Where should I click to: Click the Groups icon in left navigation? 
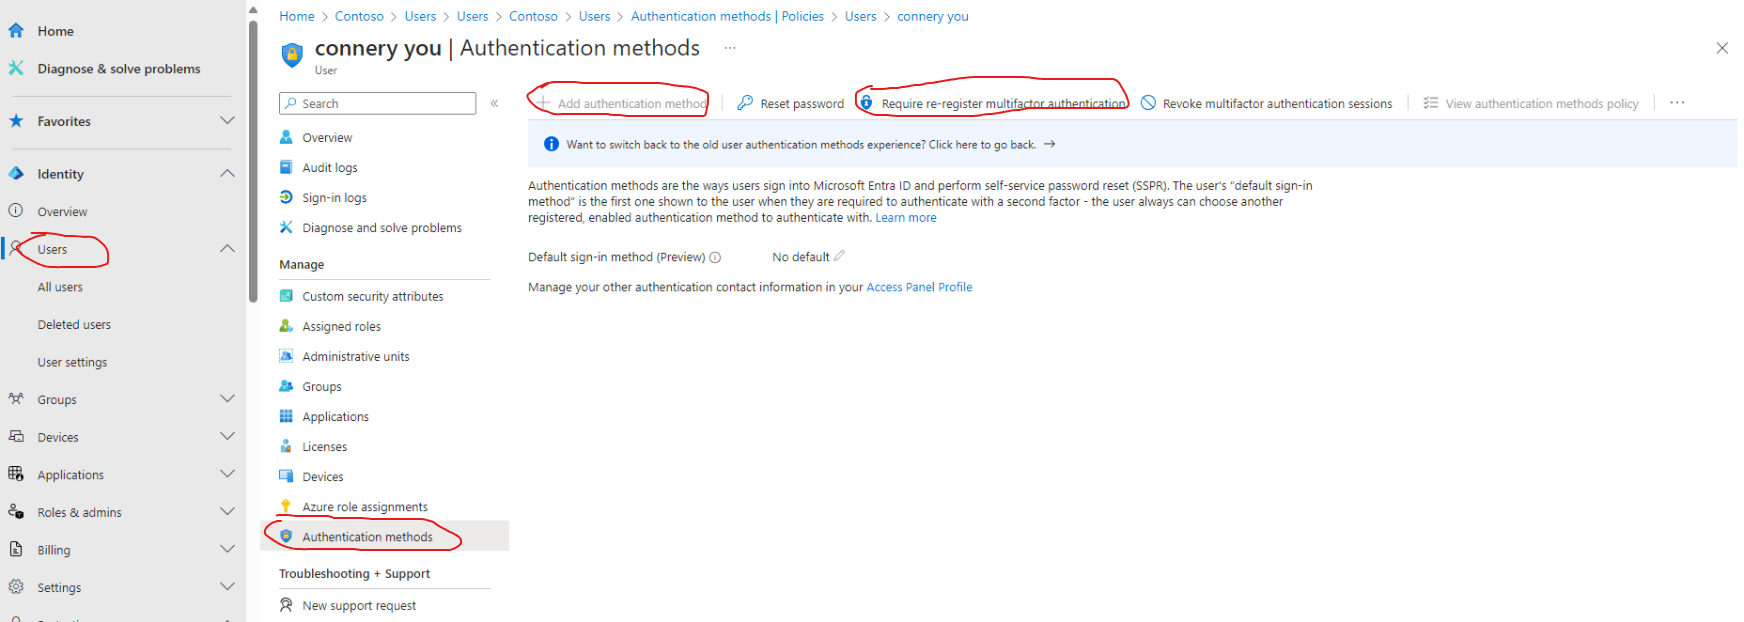click(x=16, y=399)
